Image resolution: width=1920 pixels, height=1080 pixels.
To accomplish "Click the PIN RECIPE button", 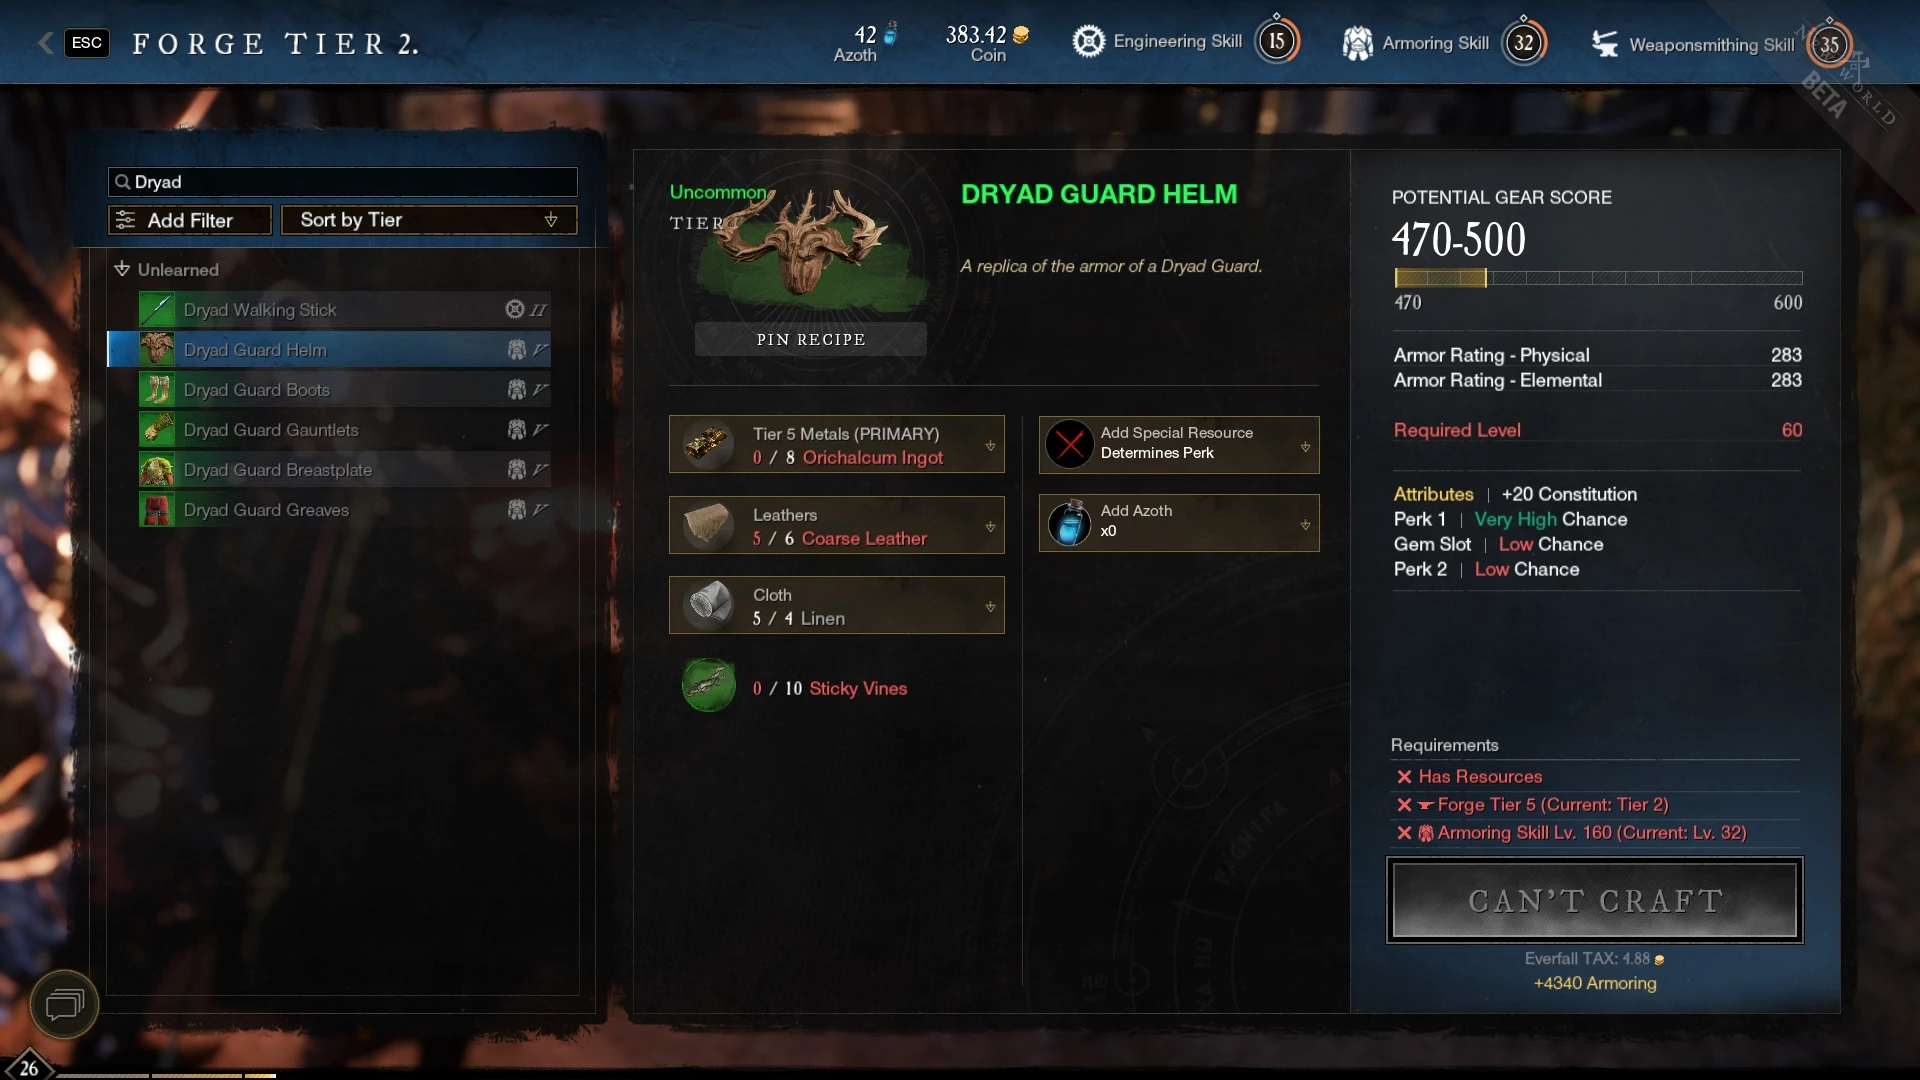I will click(x=811, y=339).
